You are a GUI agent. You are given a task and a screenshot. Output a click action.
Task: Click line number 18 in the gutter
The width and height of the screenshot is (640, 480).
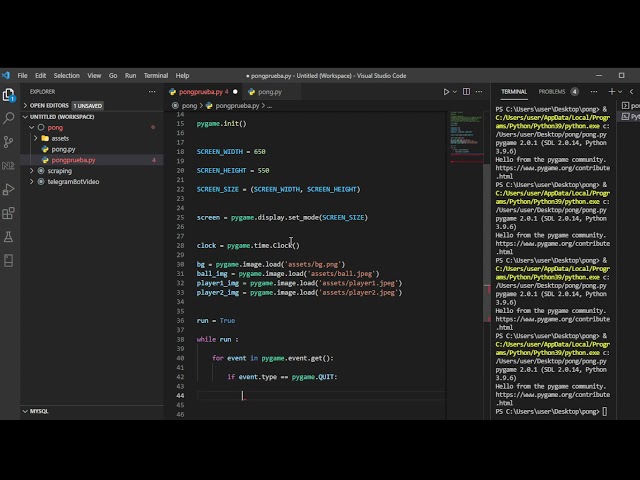pyautogui.click(x=180, y=151)
